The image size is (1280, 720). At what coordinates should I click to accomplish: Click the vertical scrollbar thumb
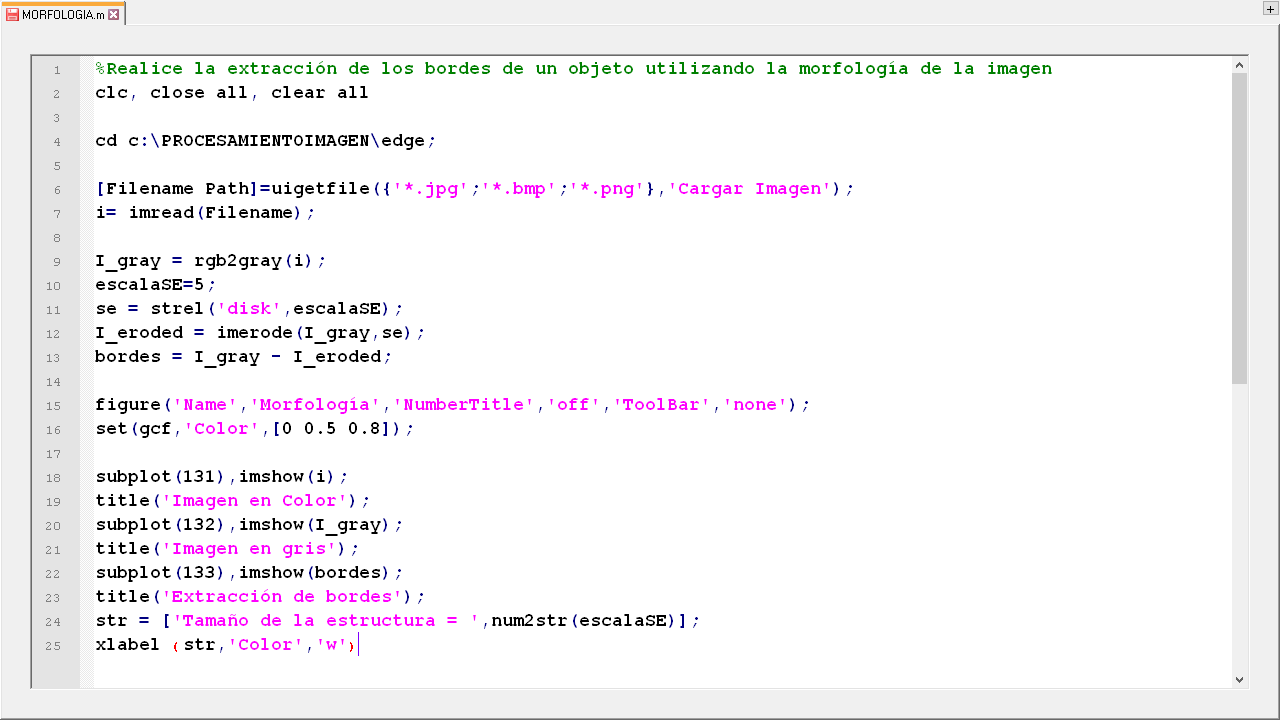pos(1240,228)
